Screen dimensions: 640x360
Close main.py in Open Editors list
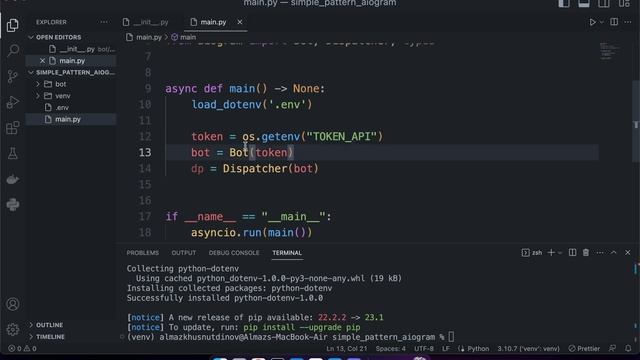(x=42, y=61)
